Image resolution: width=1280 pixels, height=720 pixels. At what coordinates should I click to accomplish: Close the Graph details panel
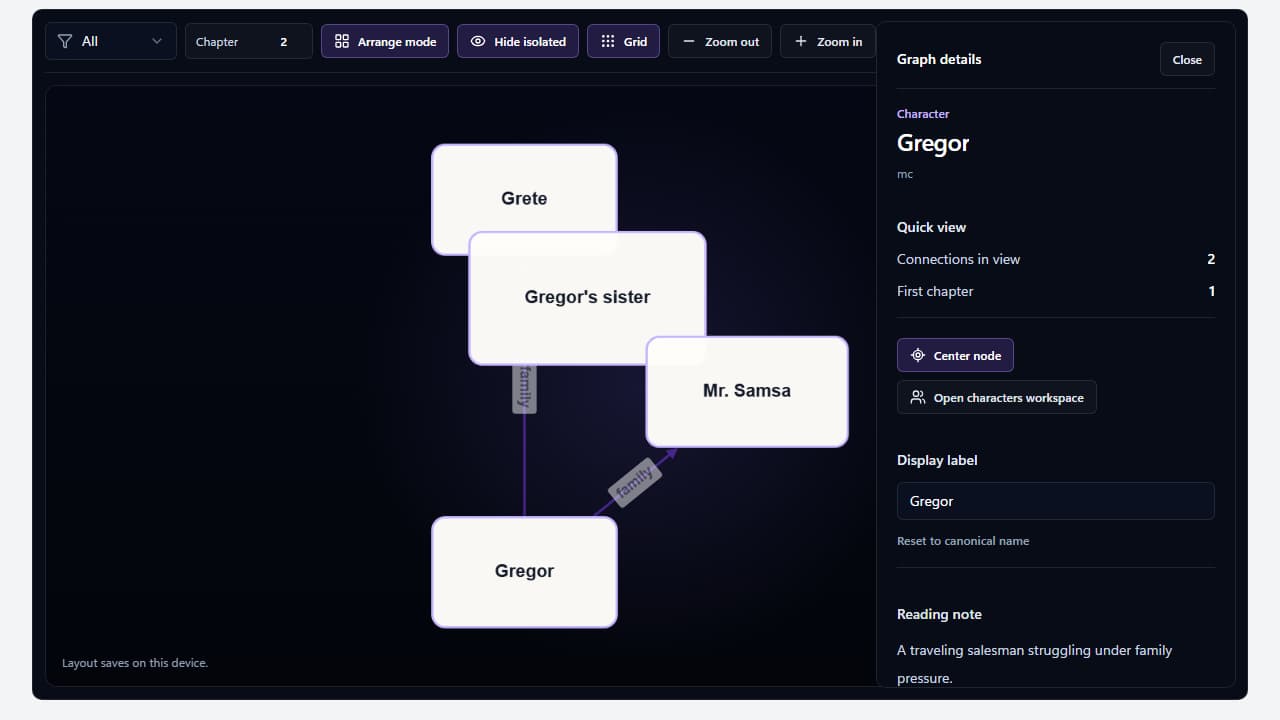[x=1187, y=59]
